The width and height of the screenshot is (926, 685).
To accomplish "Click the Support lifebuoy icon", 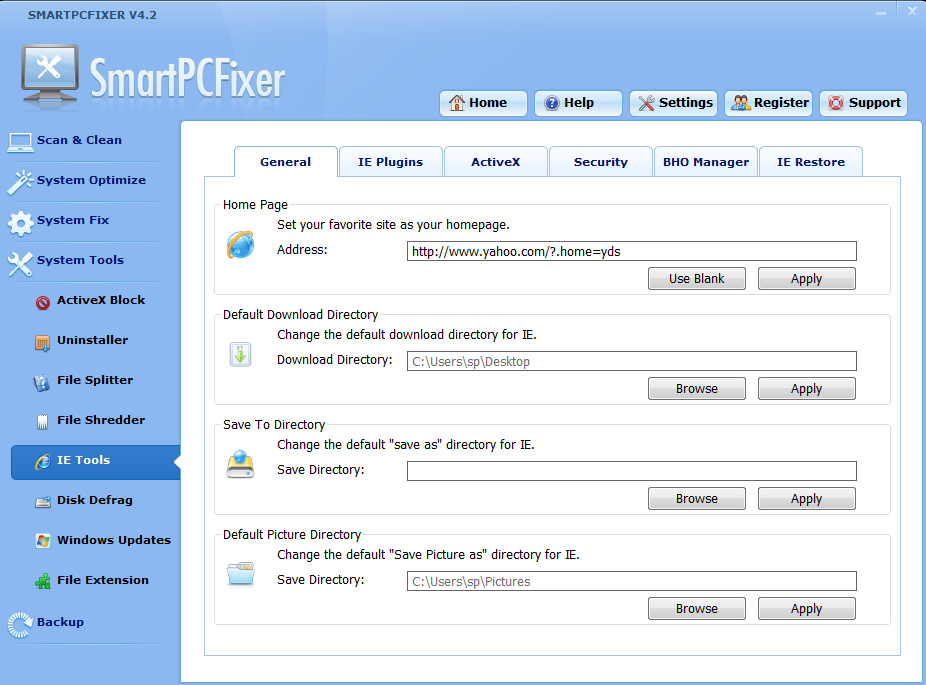I will (x=836, y=103).
